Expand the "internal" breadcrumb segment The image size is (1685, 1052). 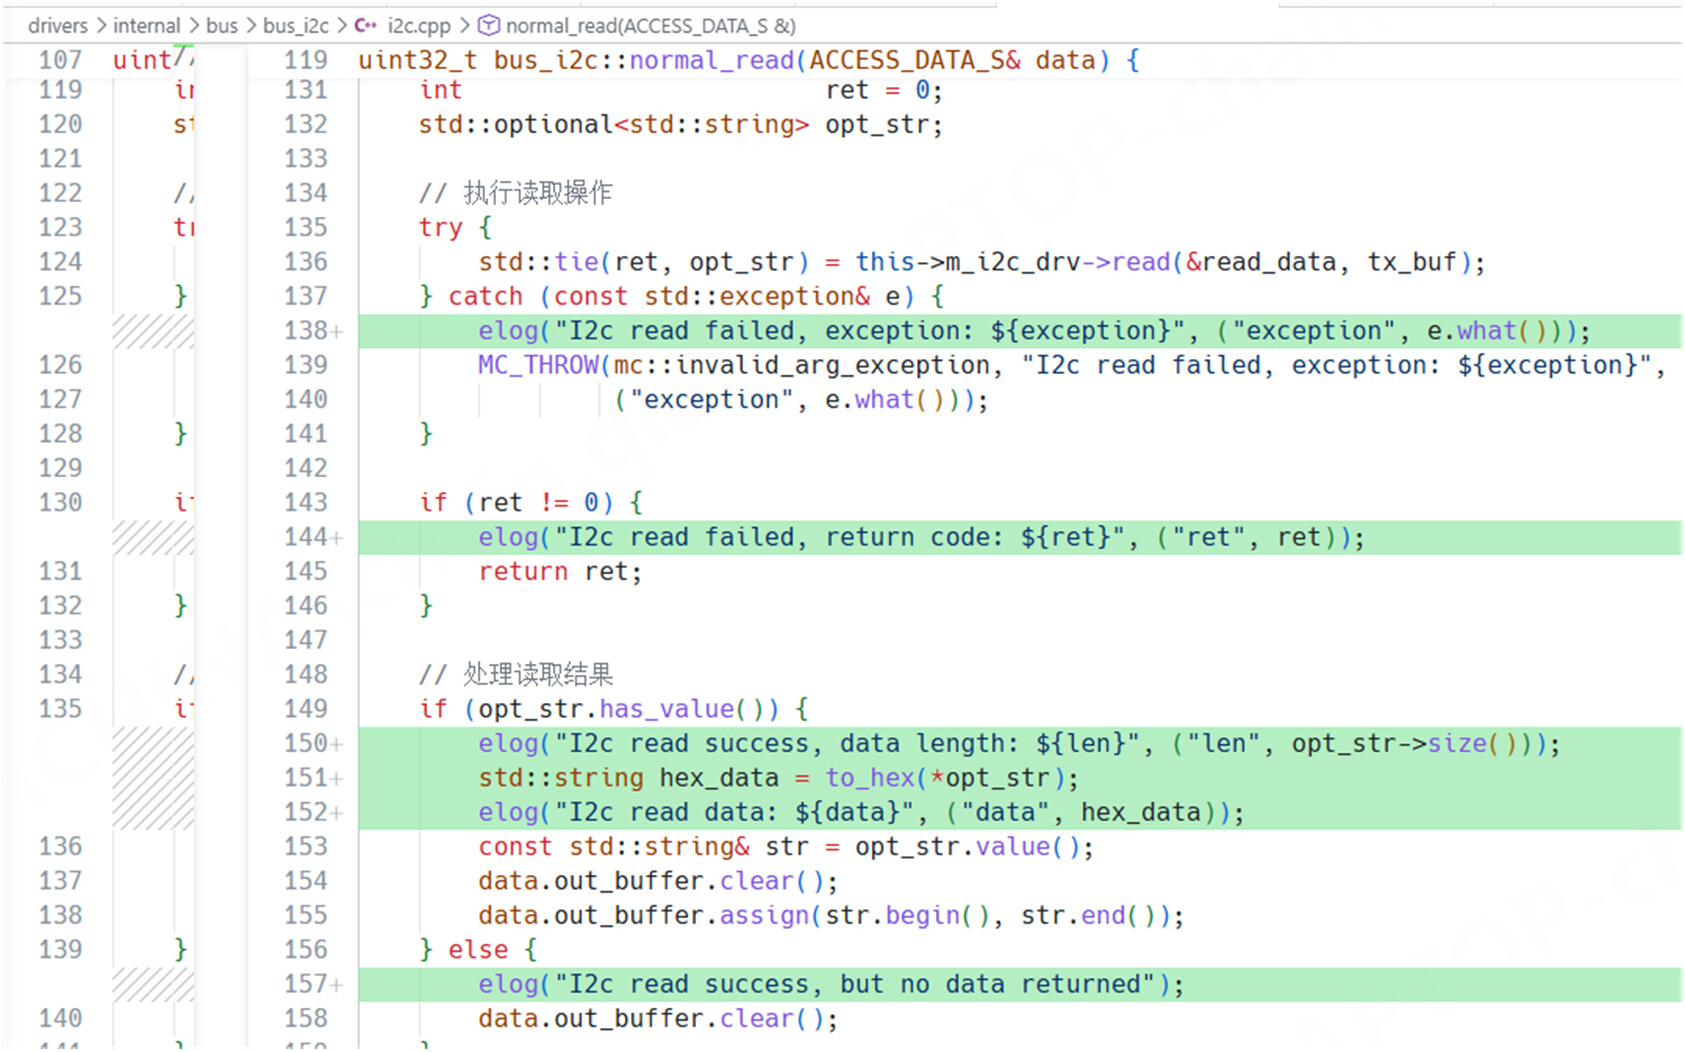[x=146, y=26]
